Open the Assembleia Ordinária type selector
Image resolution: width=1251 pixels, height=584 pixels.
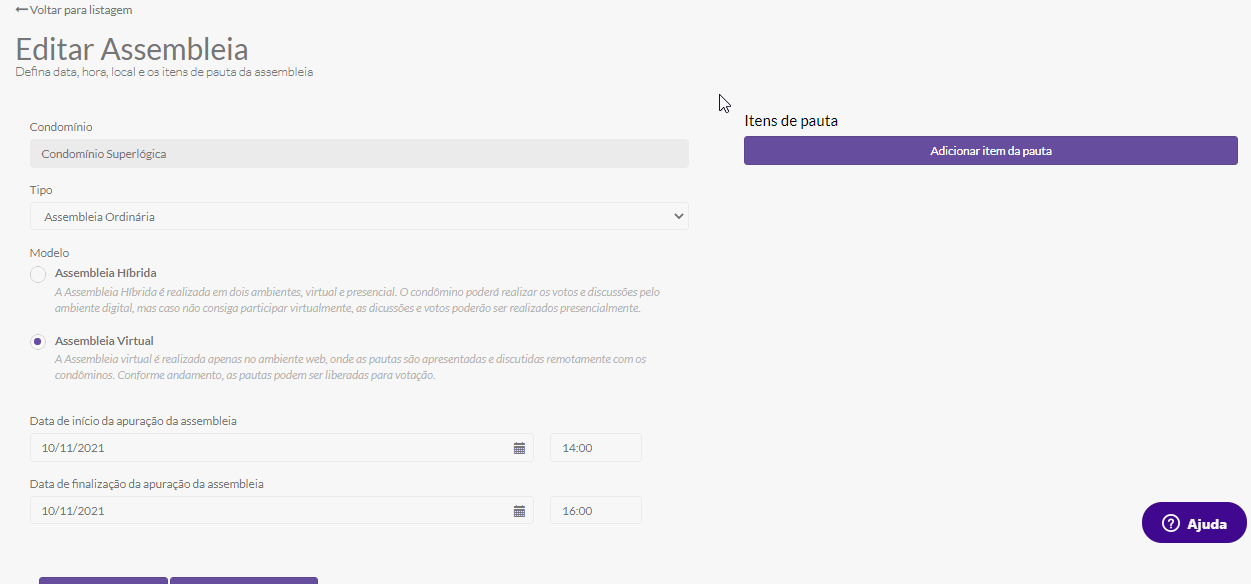pyautogui.click(x=359, y=216)
